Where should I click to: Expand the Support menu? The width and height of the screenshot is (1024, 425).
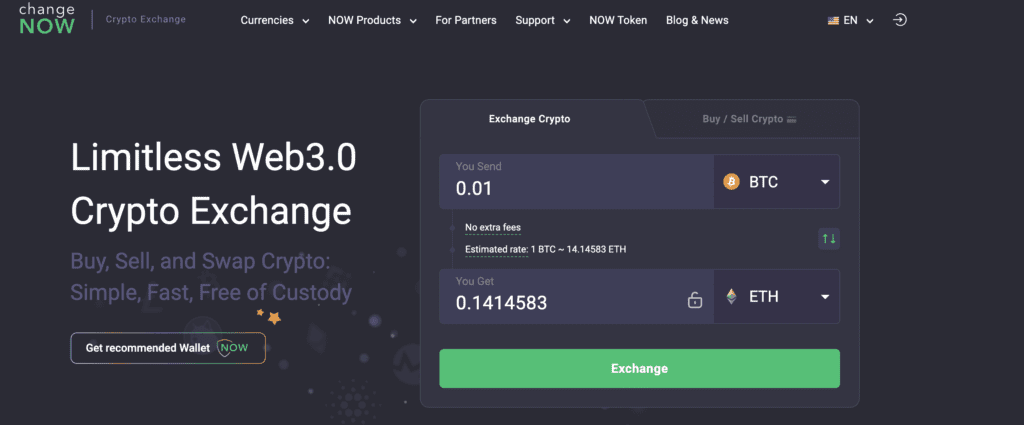pyautogui.click(x=543, y=20)
